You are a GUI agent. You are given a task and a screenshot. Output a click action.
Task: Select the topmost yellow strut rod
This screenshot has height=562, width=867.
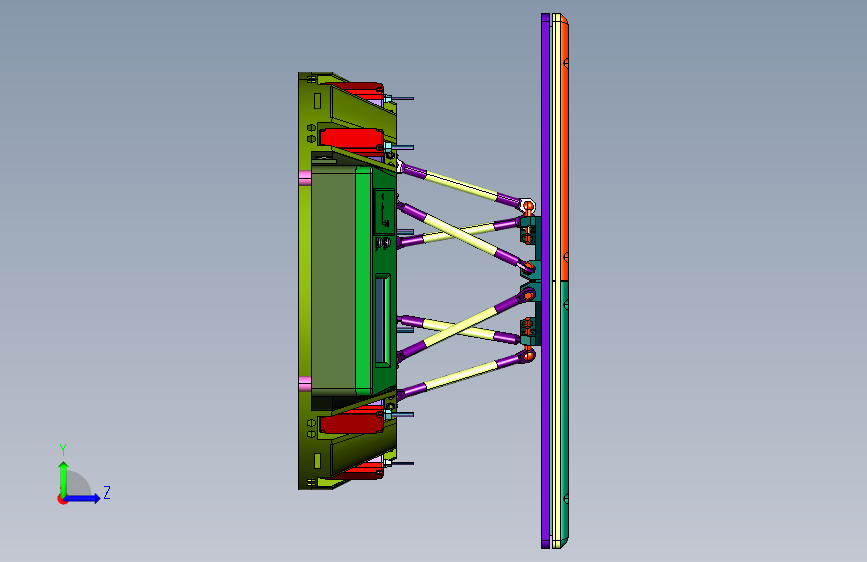[461, 186]
